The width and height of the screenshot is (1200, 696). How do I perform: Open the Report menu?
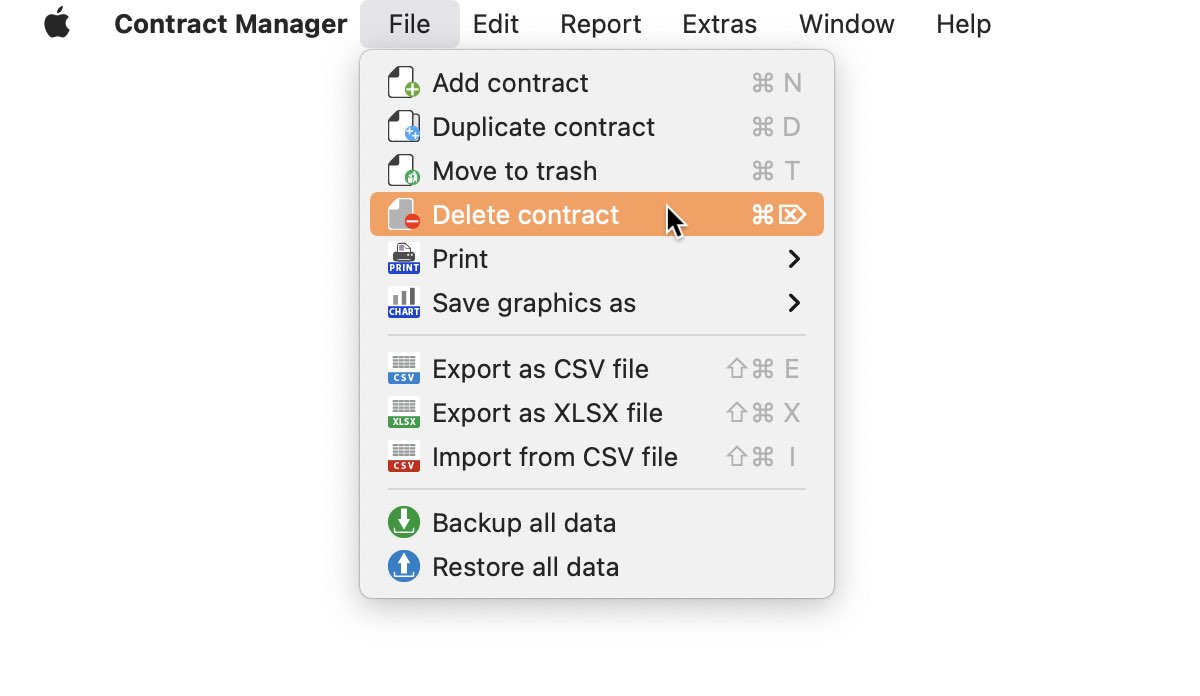click(601, 24)
